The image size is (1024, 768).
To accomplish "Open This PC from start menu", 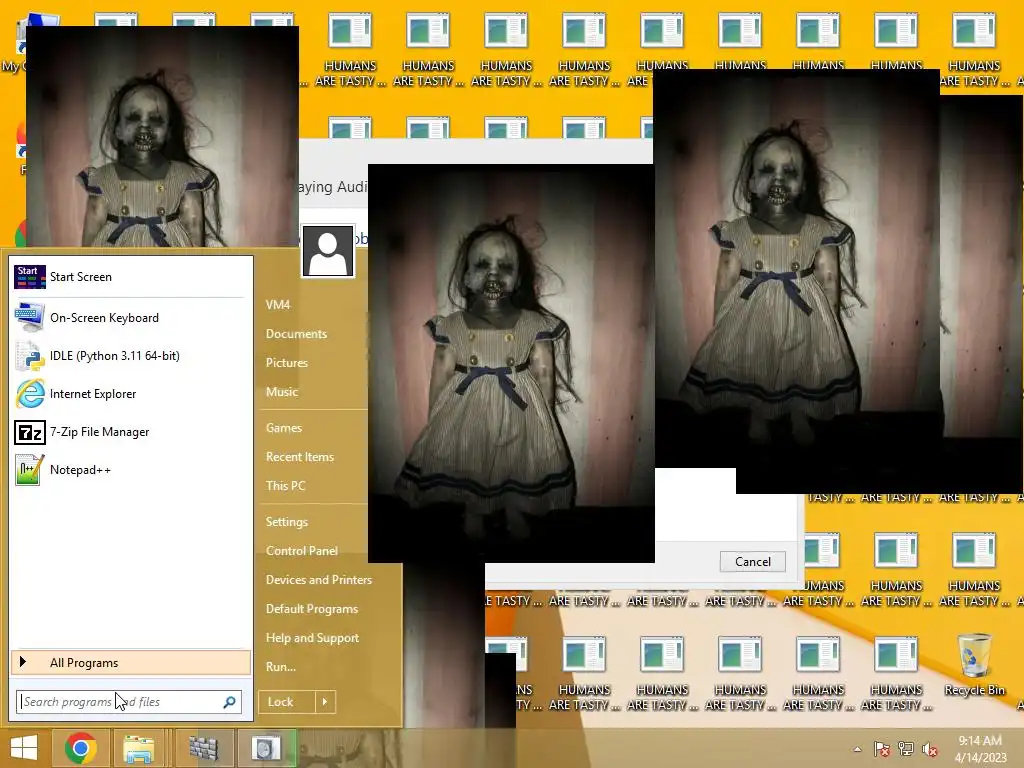I will [285, 485].
